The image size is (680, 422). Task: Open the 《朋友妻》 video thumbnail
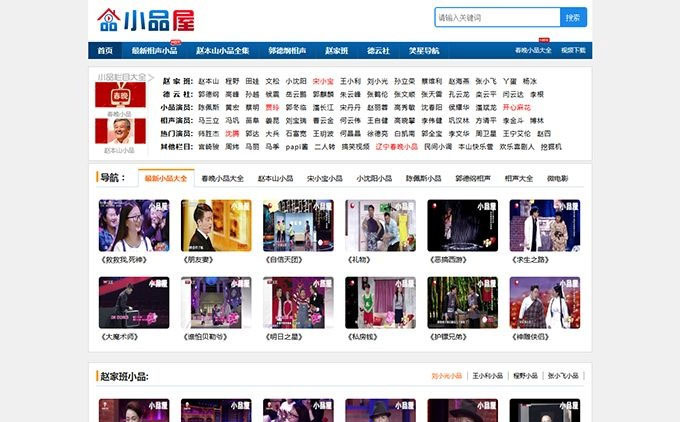tap(216, 226)
